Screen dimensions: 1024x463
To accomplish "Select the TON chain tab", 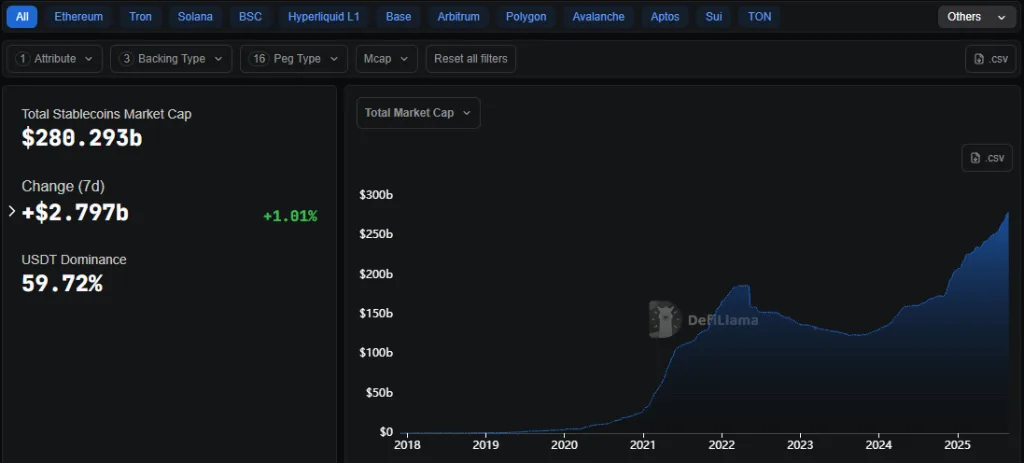I will tap(759, 17).
